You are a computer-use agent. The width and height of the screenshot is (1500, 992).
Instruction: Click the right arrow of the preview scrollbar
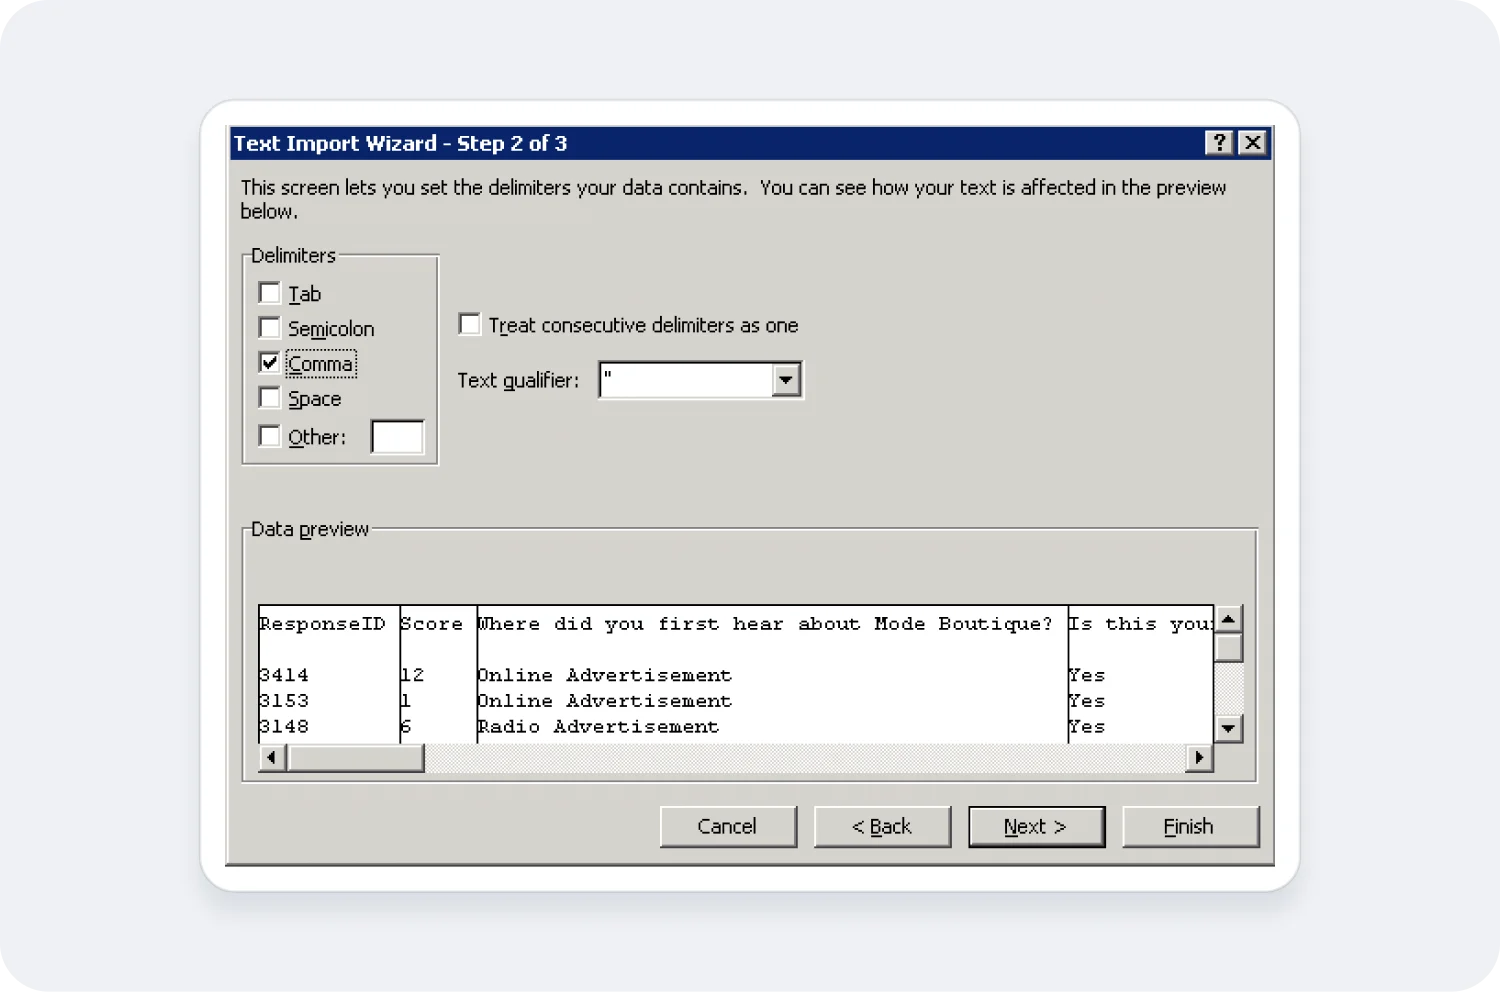(x=1199, y=757)
